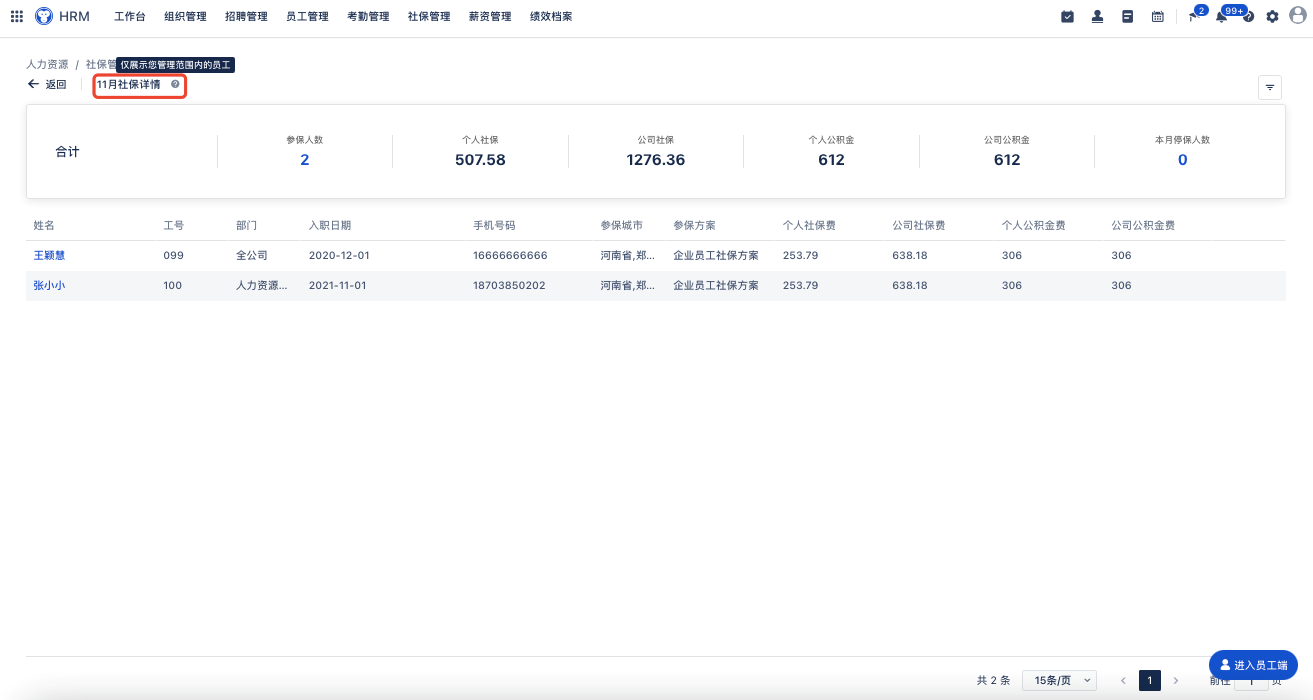
Task: Click the 公司社保费 column header
Action: (x=919, y=225)
